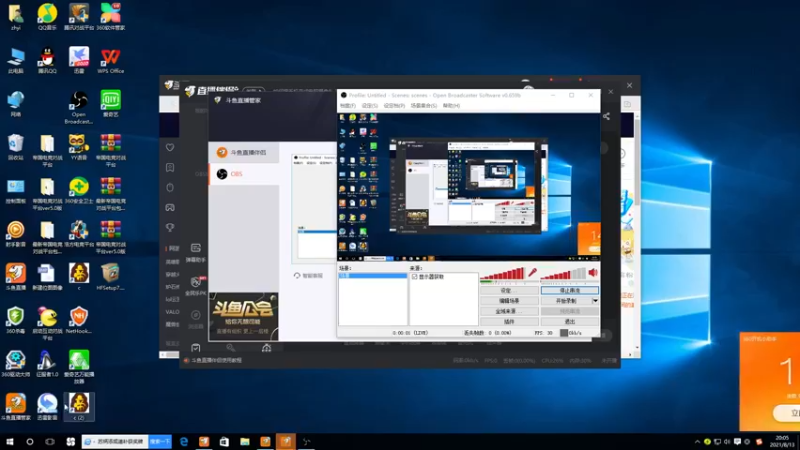Click the heart favorites icon in Douyu sidebar
The width and height of the screenshot is (800, 450).
(170, 147)
